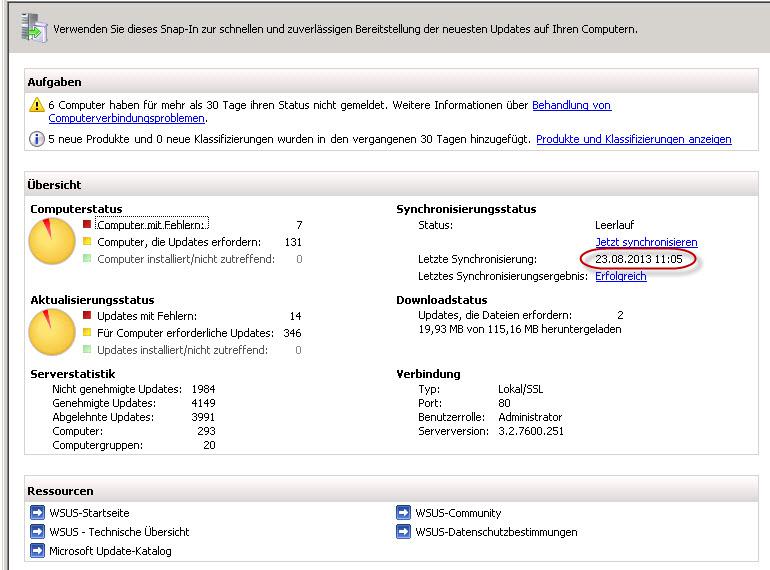
Task: Click green swatch beside Computer installiert/nicht zutreffend
Action: [x=87, y=259]
